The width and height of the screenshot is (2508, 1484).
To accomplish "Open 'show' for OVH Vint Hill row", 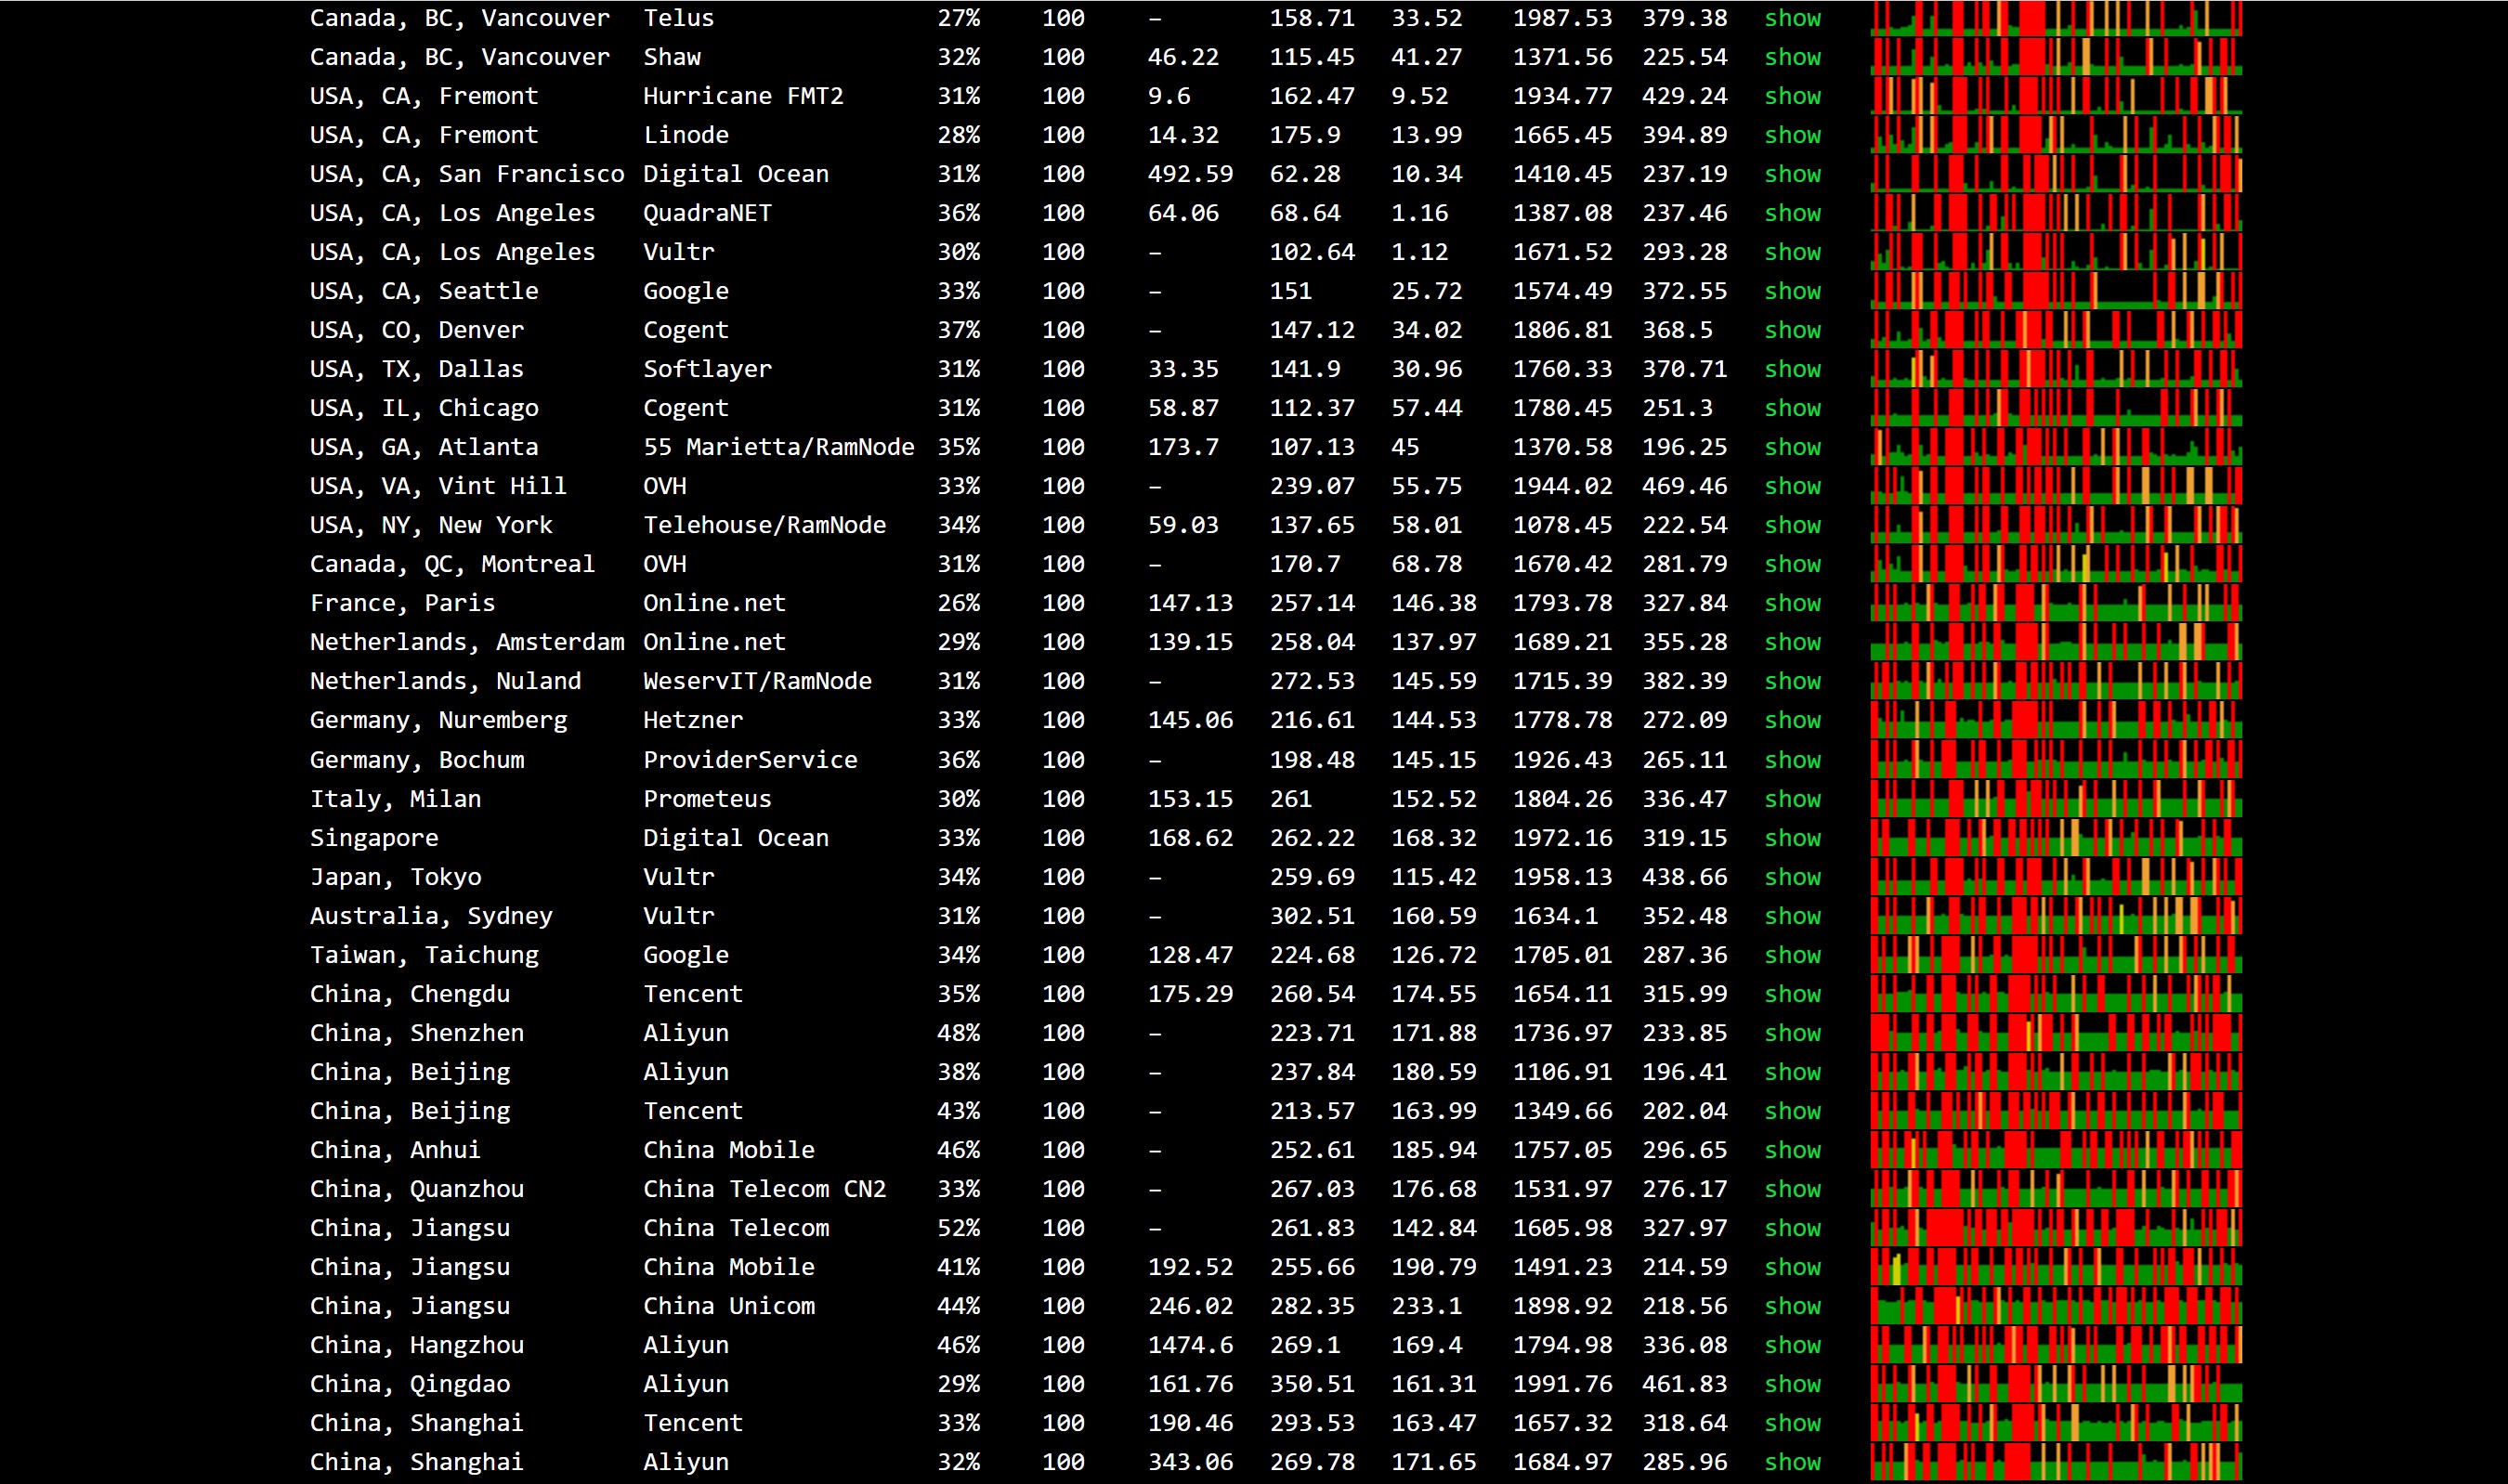I will pyautogui.click(x=1792, y=486).
